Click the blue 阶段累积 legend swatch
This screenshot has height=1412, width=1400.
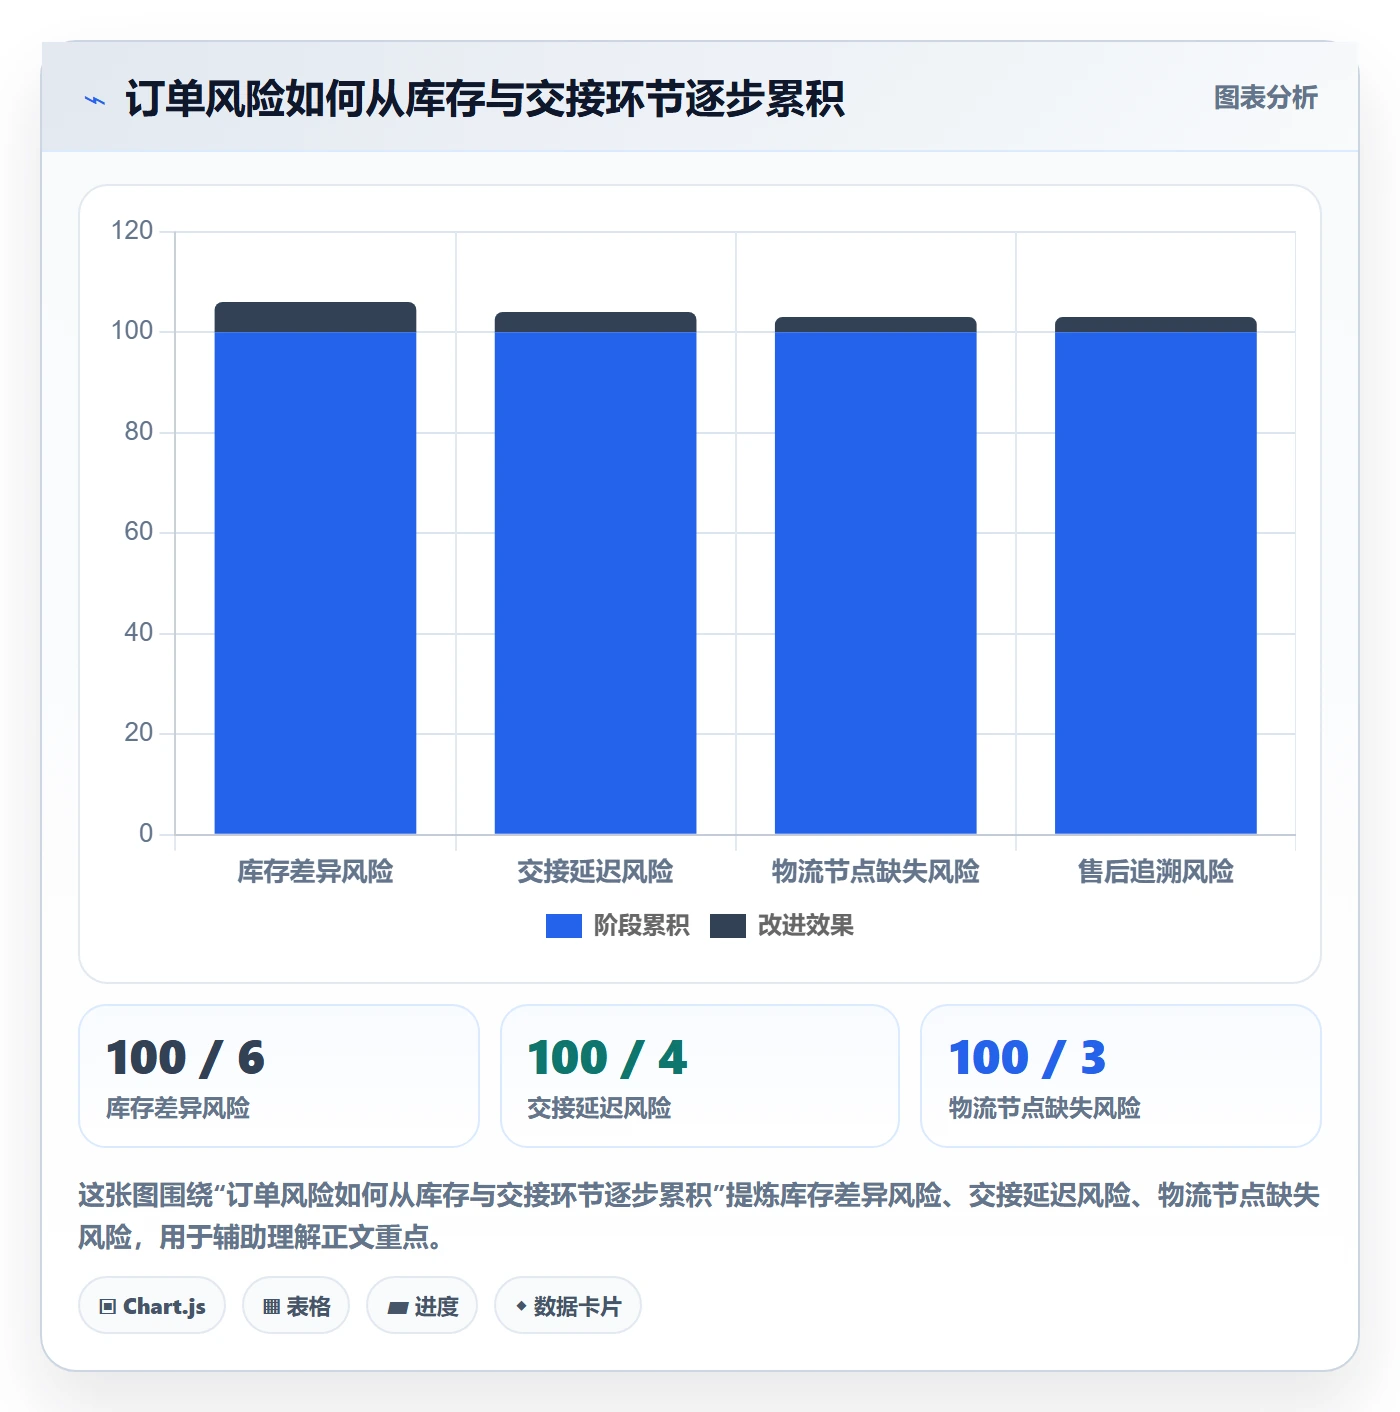(563, 926)
